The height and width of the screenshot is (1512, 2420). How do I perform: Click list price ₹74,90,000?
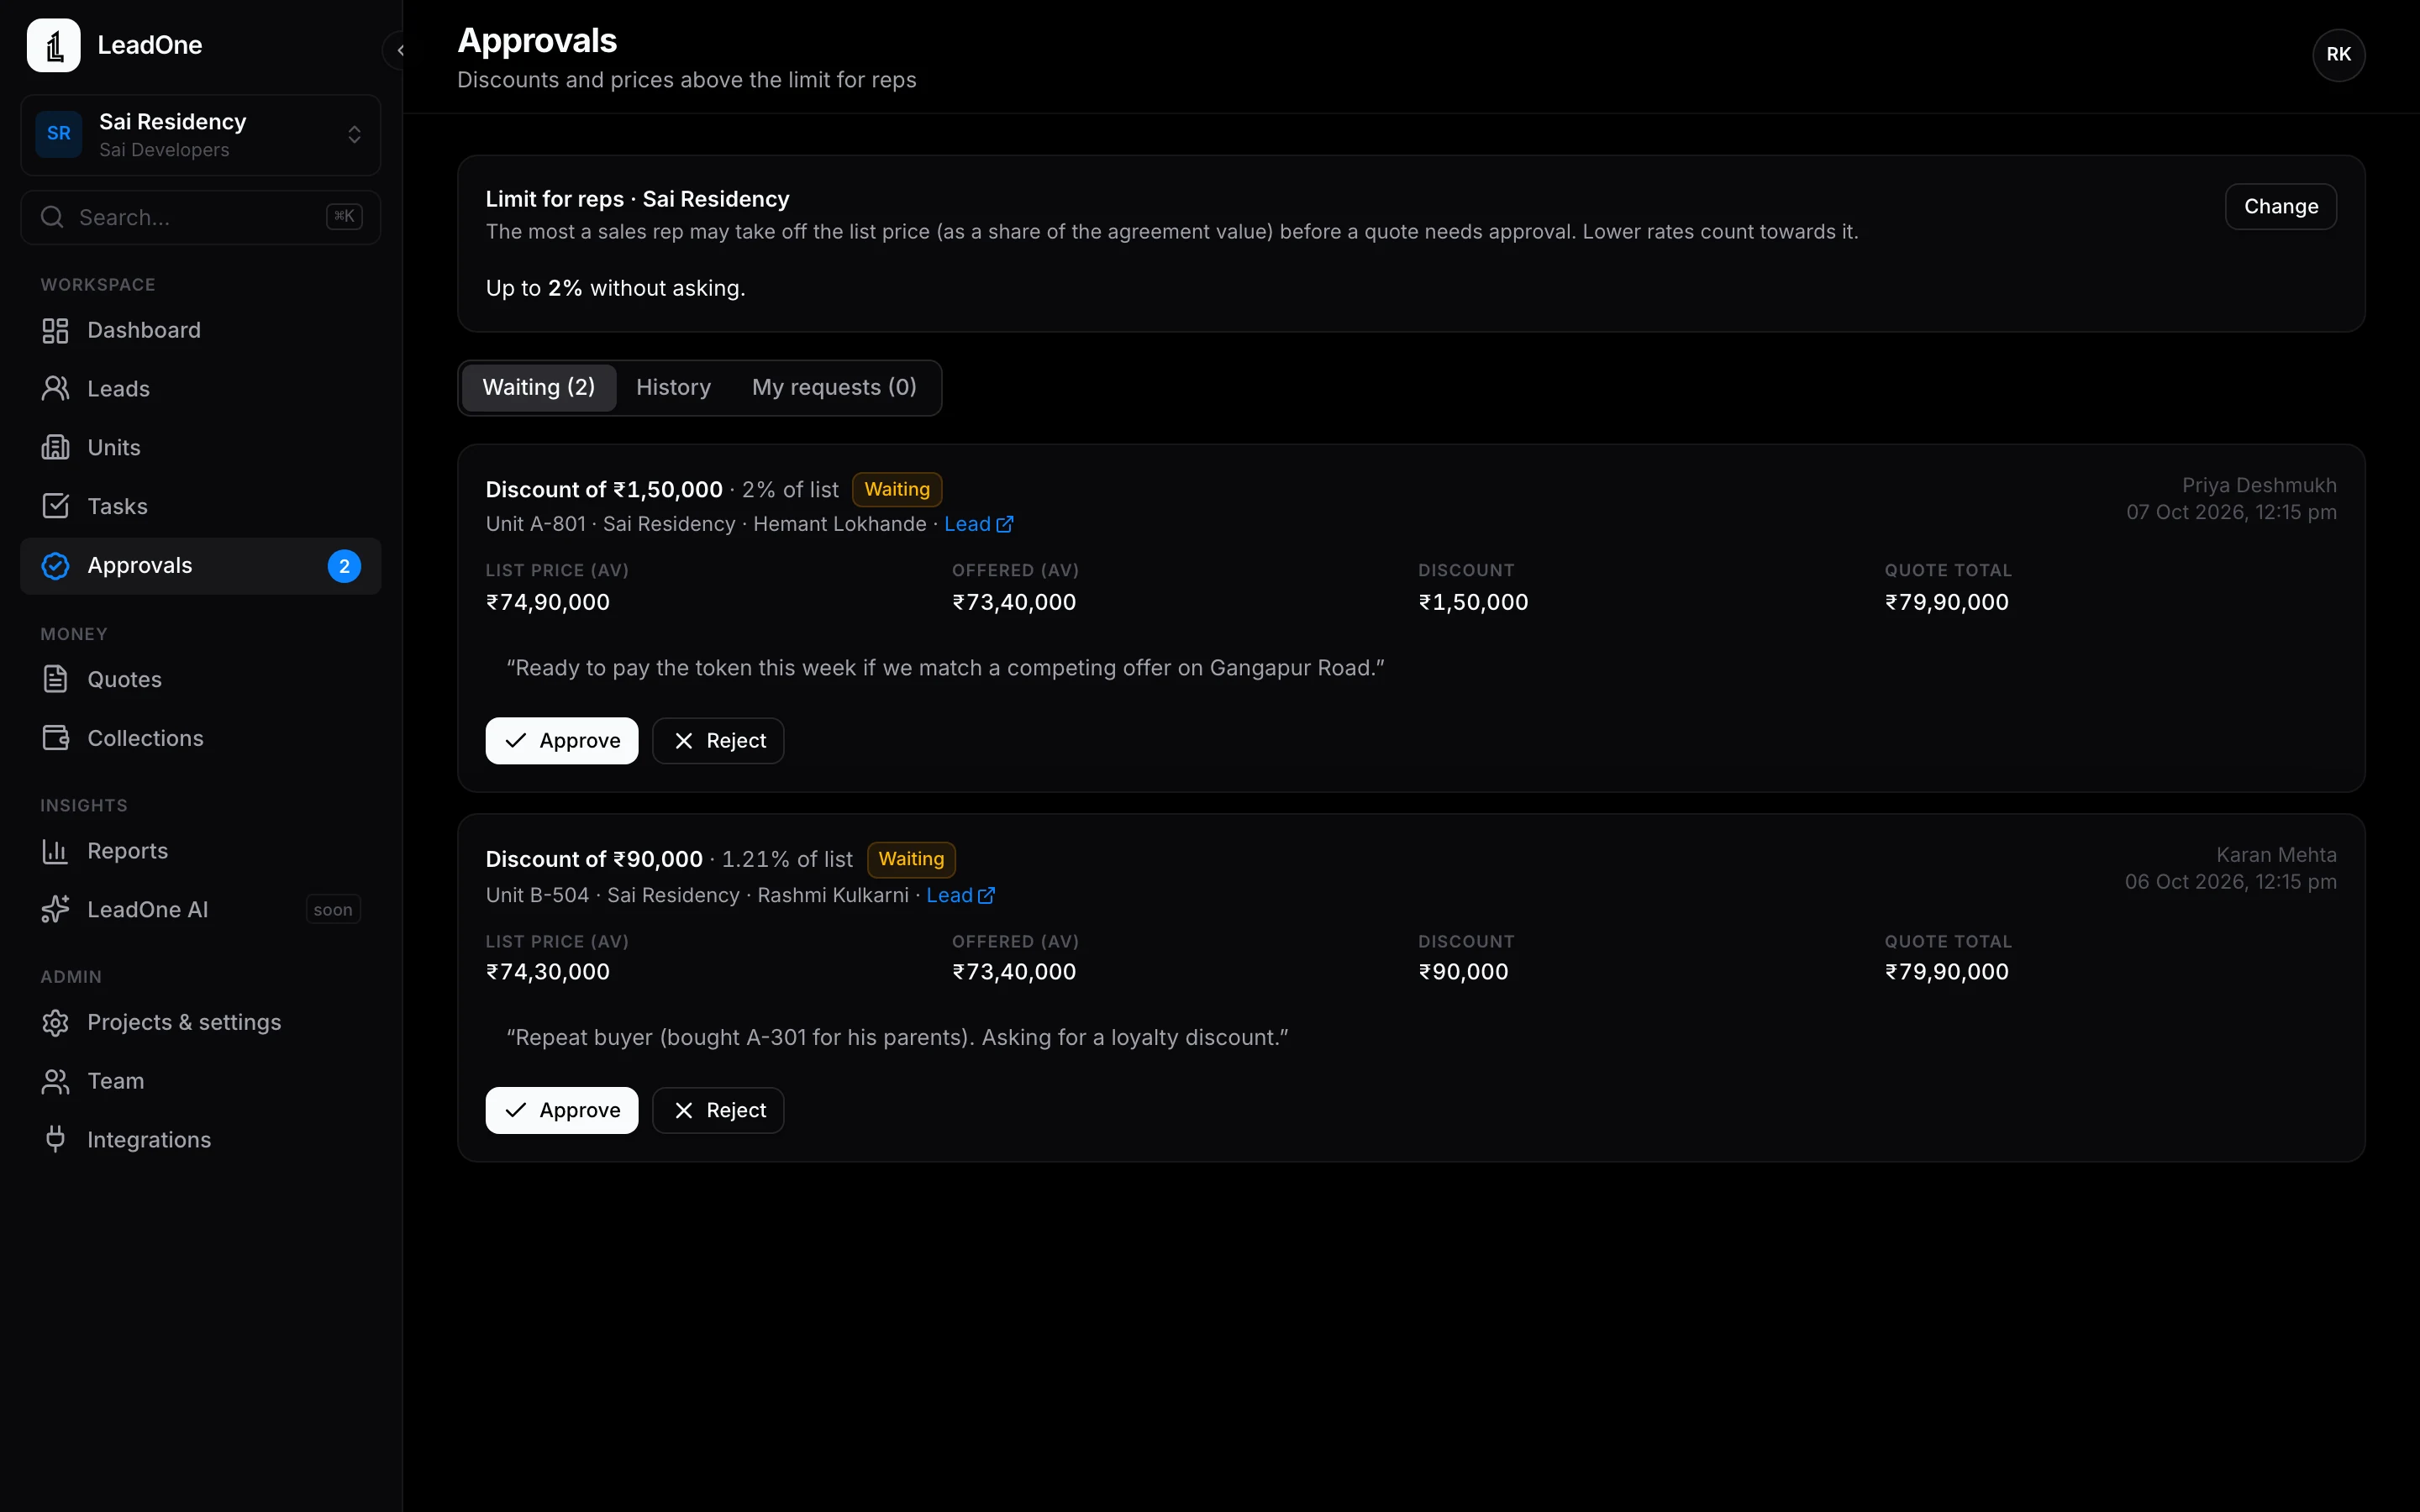click(x=548, y=603)
